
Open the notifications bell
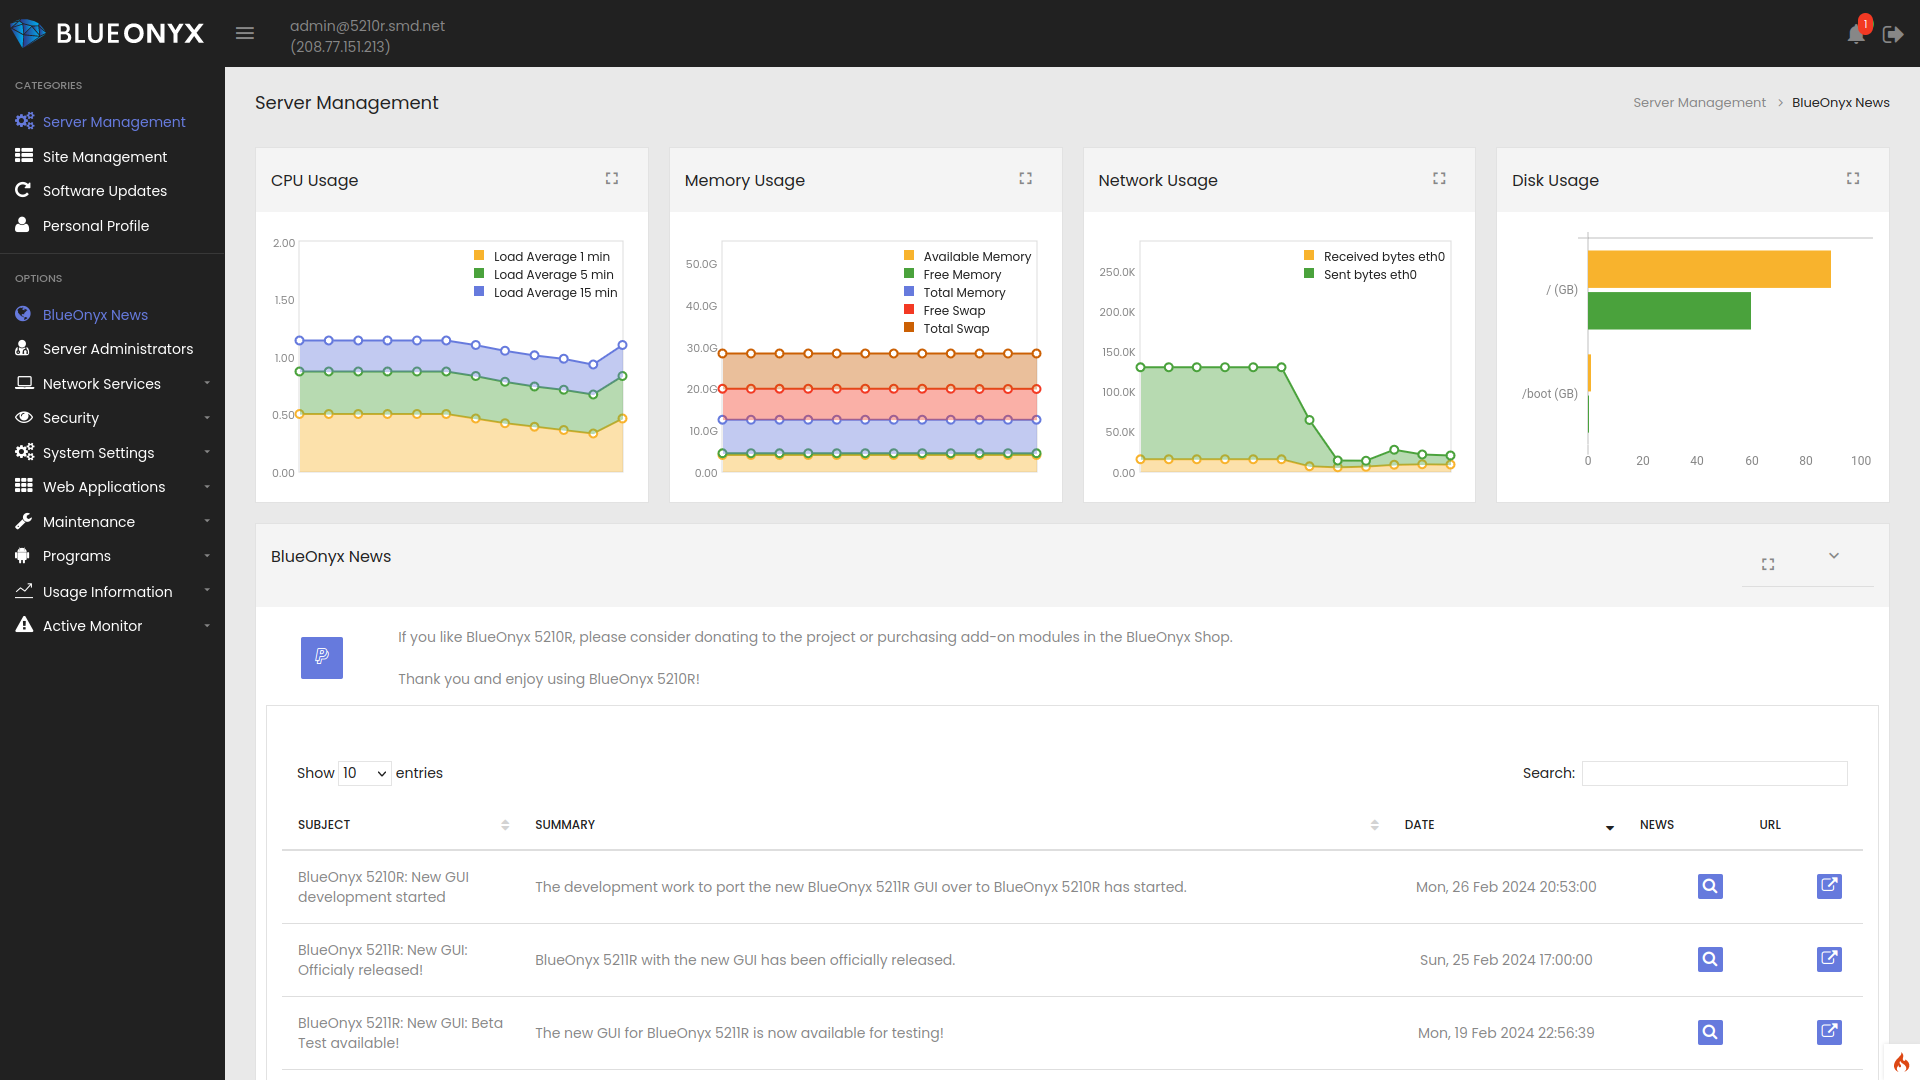(1856, 34)
